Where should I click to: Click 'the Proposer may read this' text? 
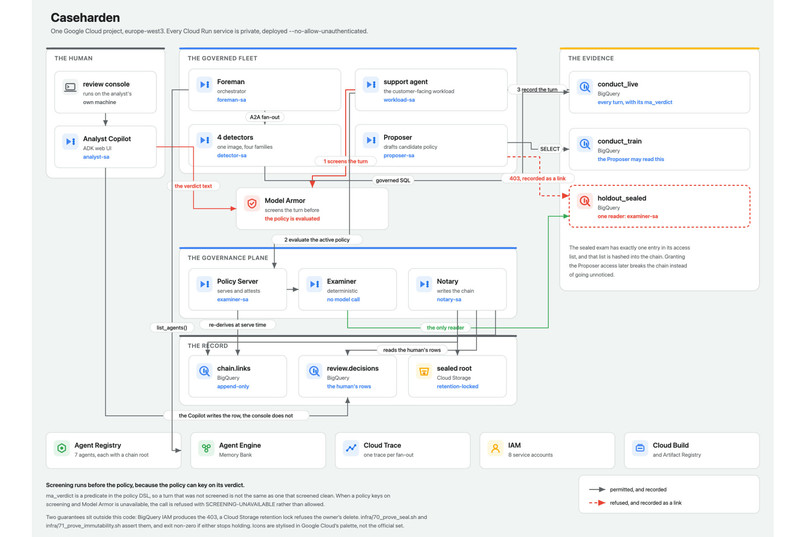click(631, 159)
